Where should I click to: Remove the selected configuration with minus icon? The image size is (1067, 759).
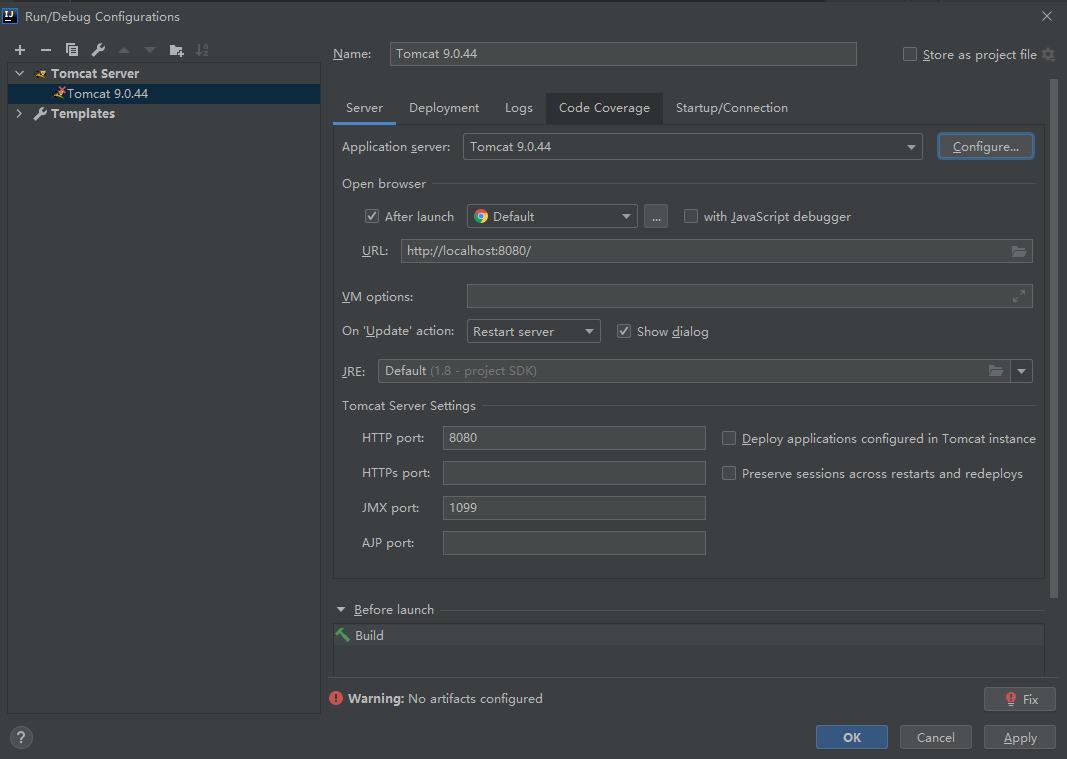pyautogui.click(x=46, y=50)
